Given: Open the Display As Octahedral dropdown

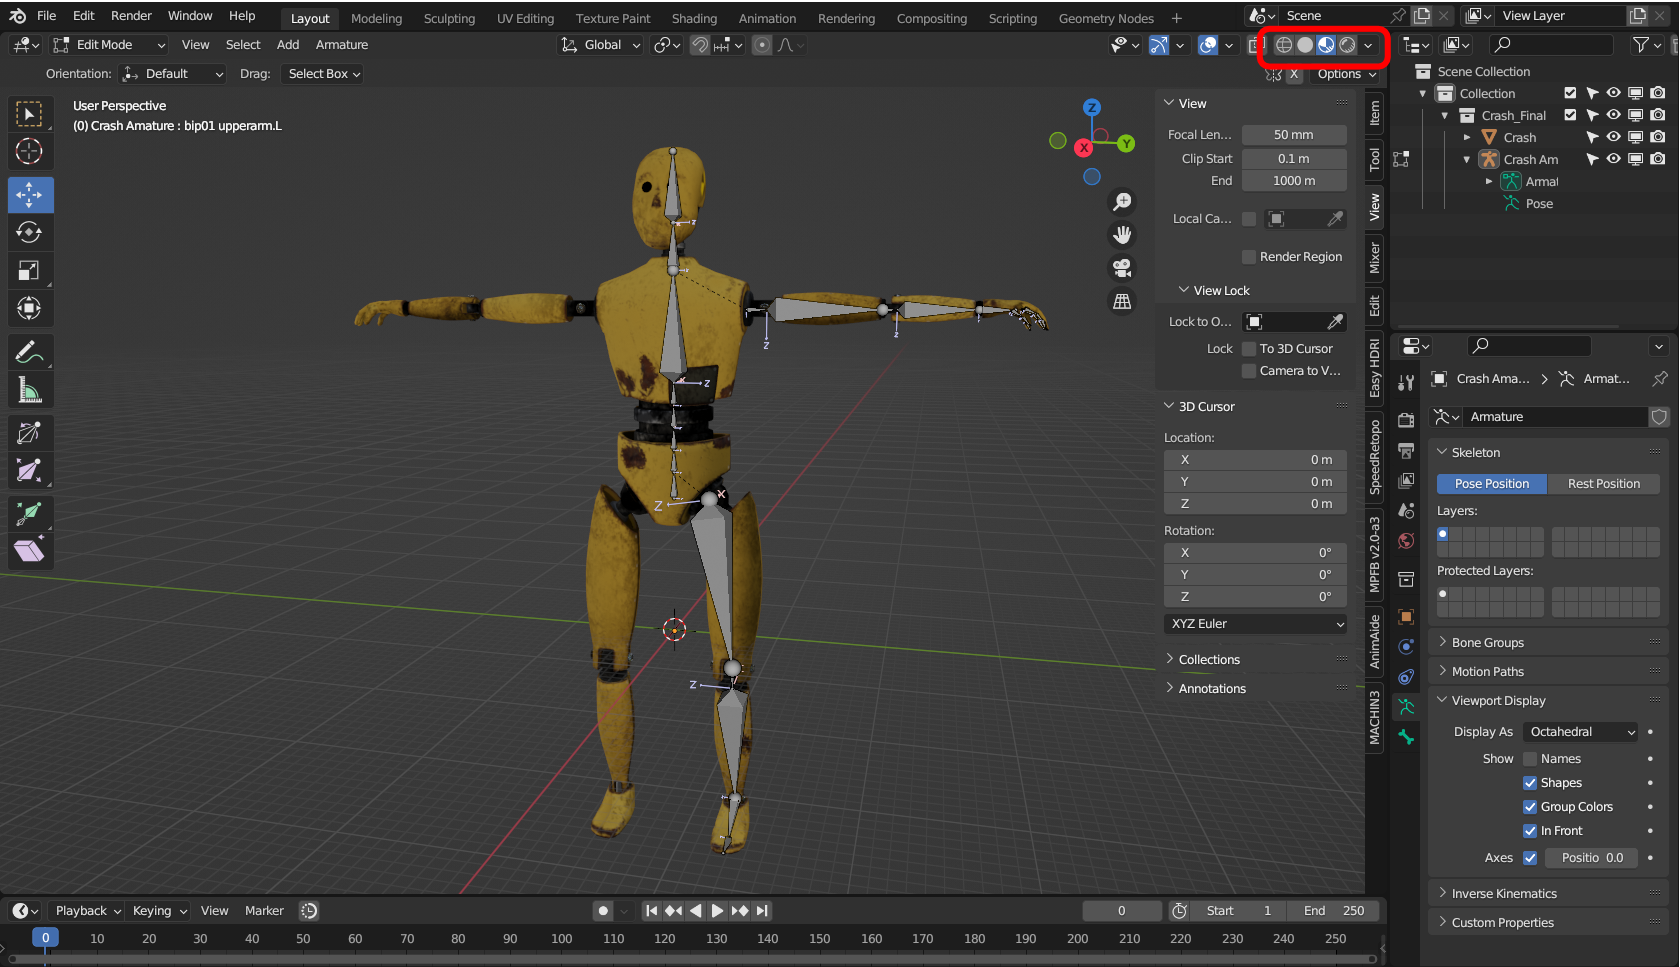Looking at the screenshot, I should [1580, 732].
